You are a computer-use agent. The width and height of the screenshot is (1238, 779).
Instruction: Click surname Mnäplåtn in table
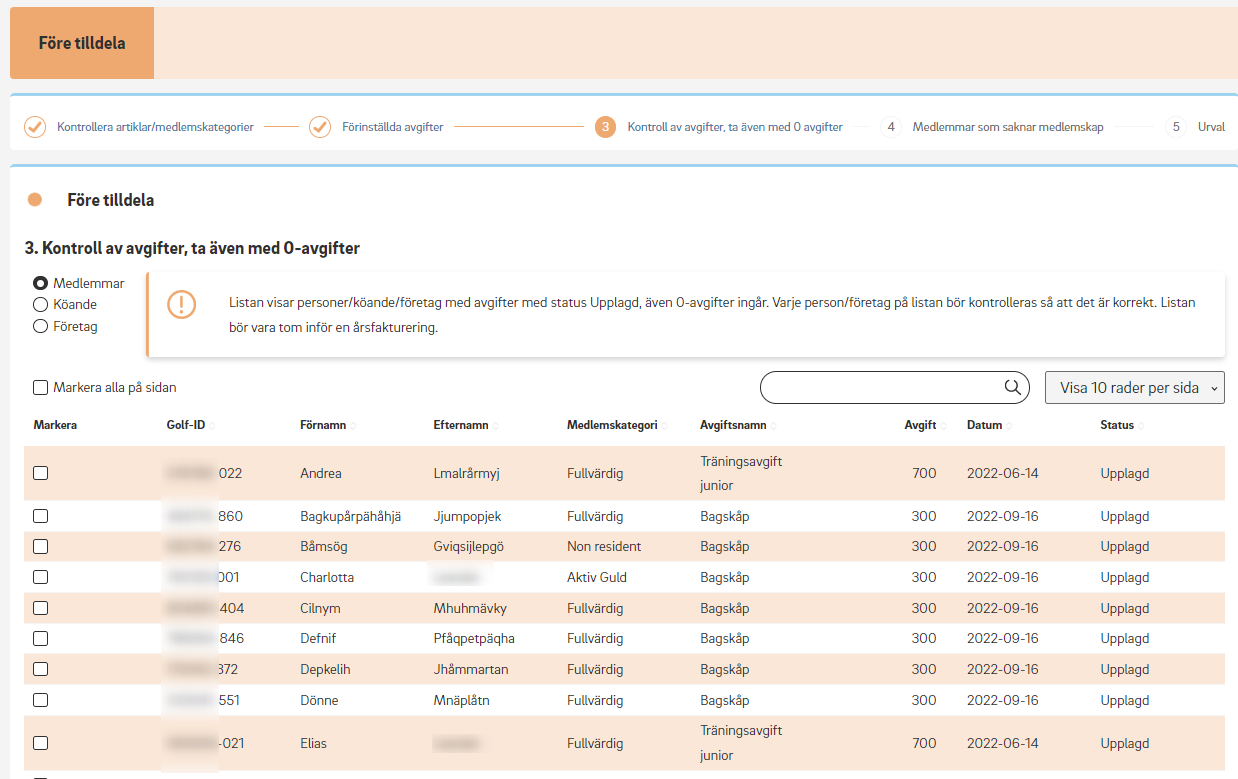(x=461, y=700)
